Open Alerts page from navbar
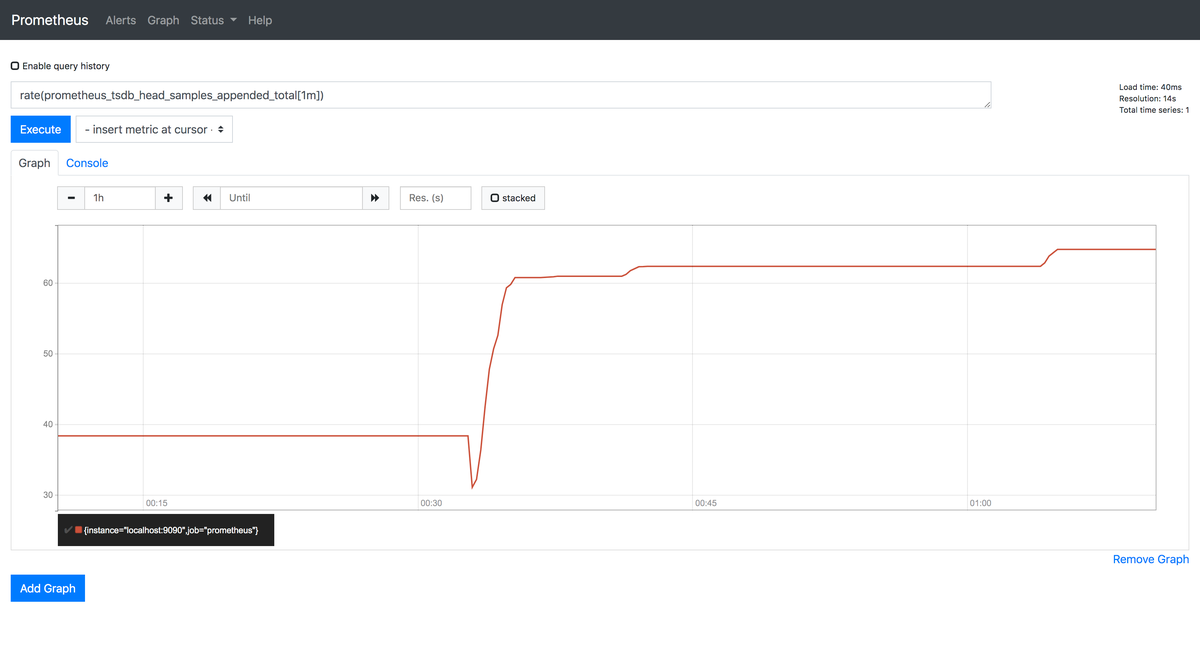This screenshot has width=1200, height=651. (121, 20)
